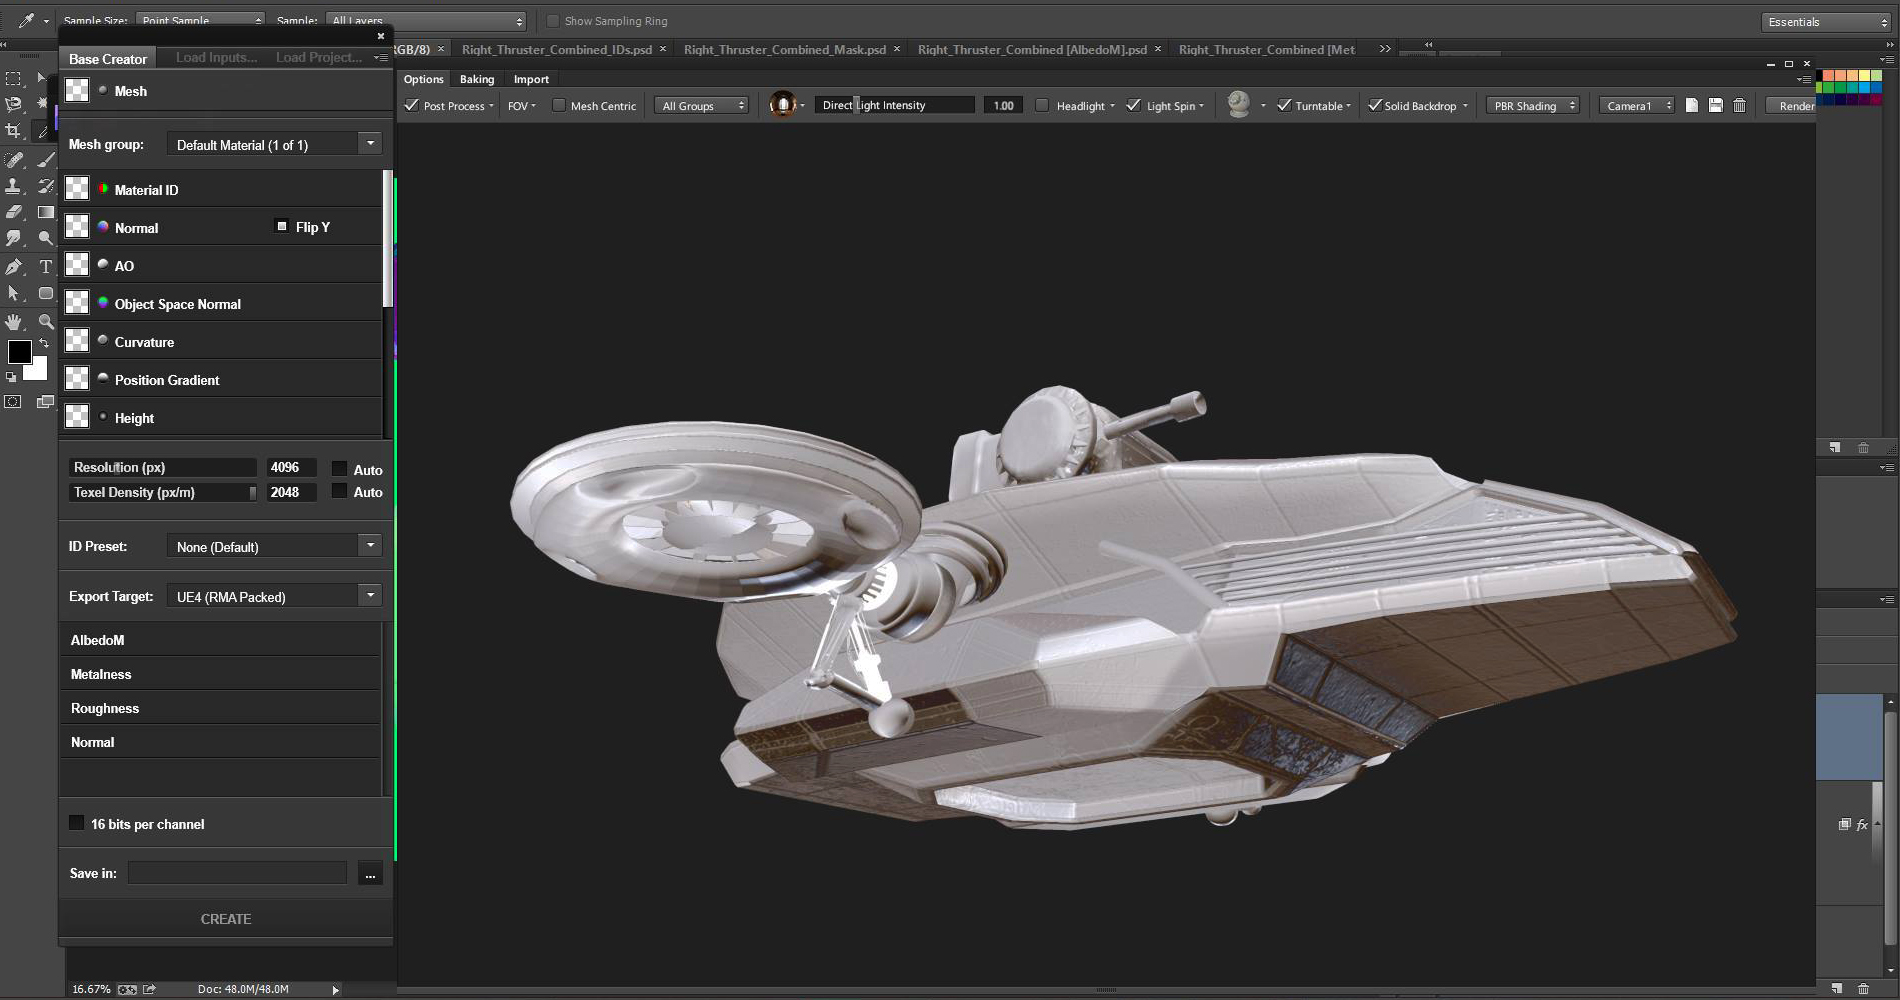Switch to the Import tab
The width and height of the screenshot is (1900, 1000).
pos(531,79)
